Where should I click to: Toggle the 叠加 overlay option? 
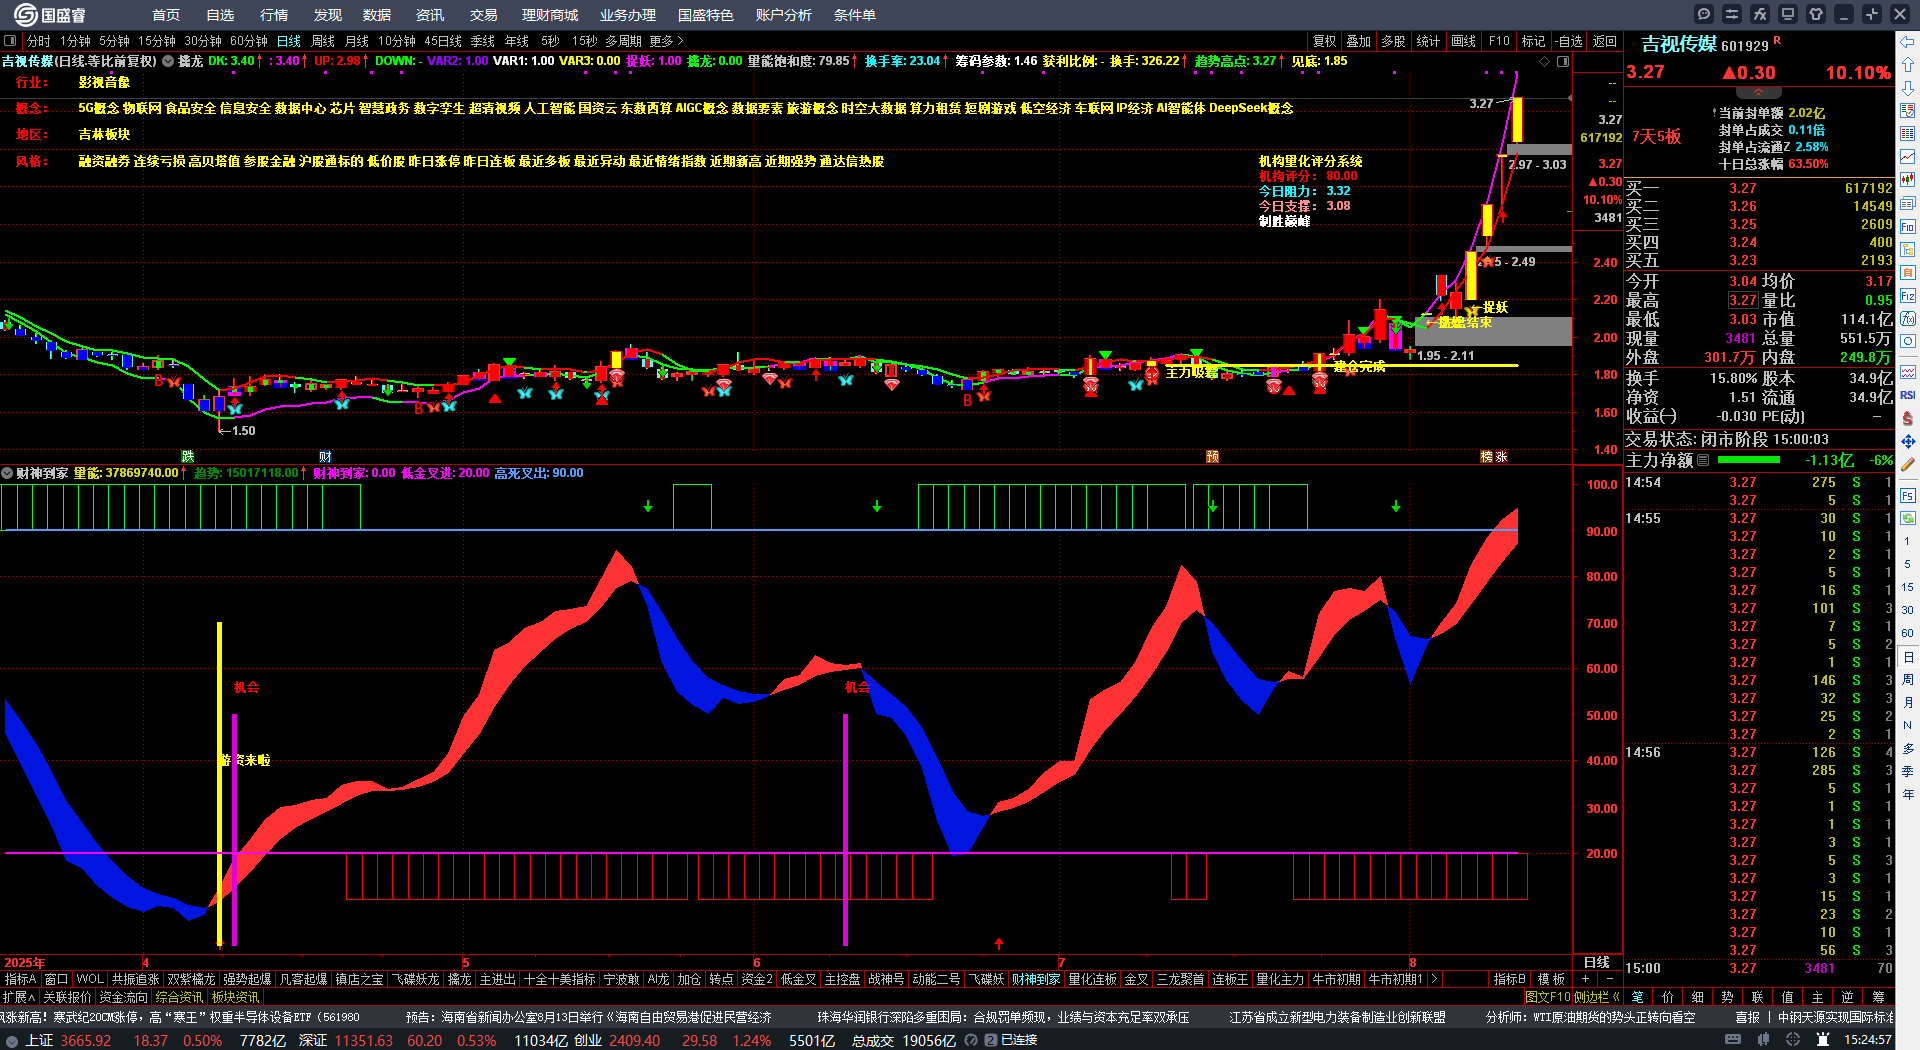[x=1358, y=41]
